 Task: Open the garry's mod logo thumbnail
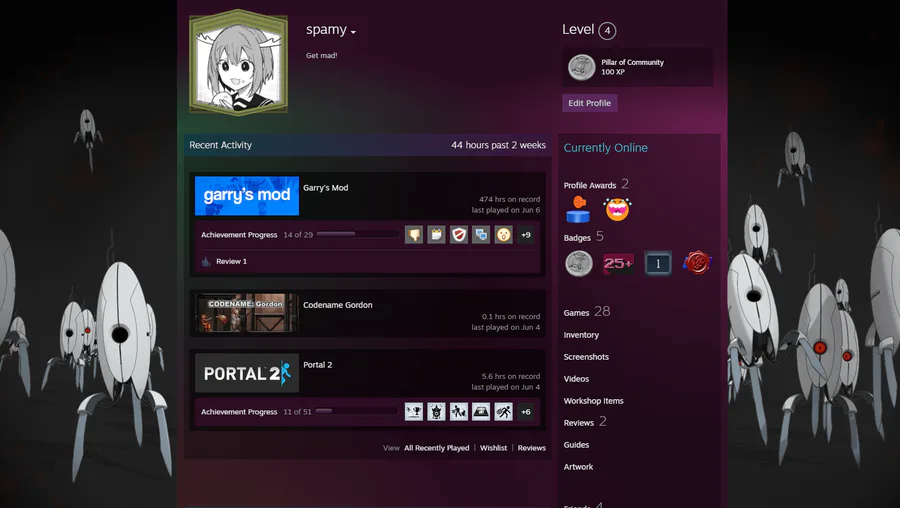pos(247,196)
